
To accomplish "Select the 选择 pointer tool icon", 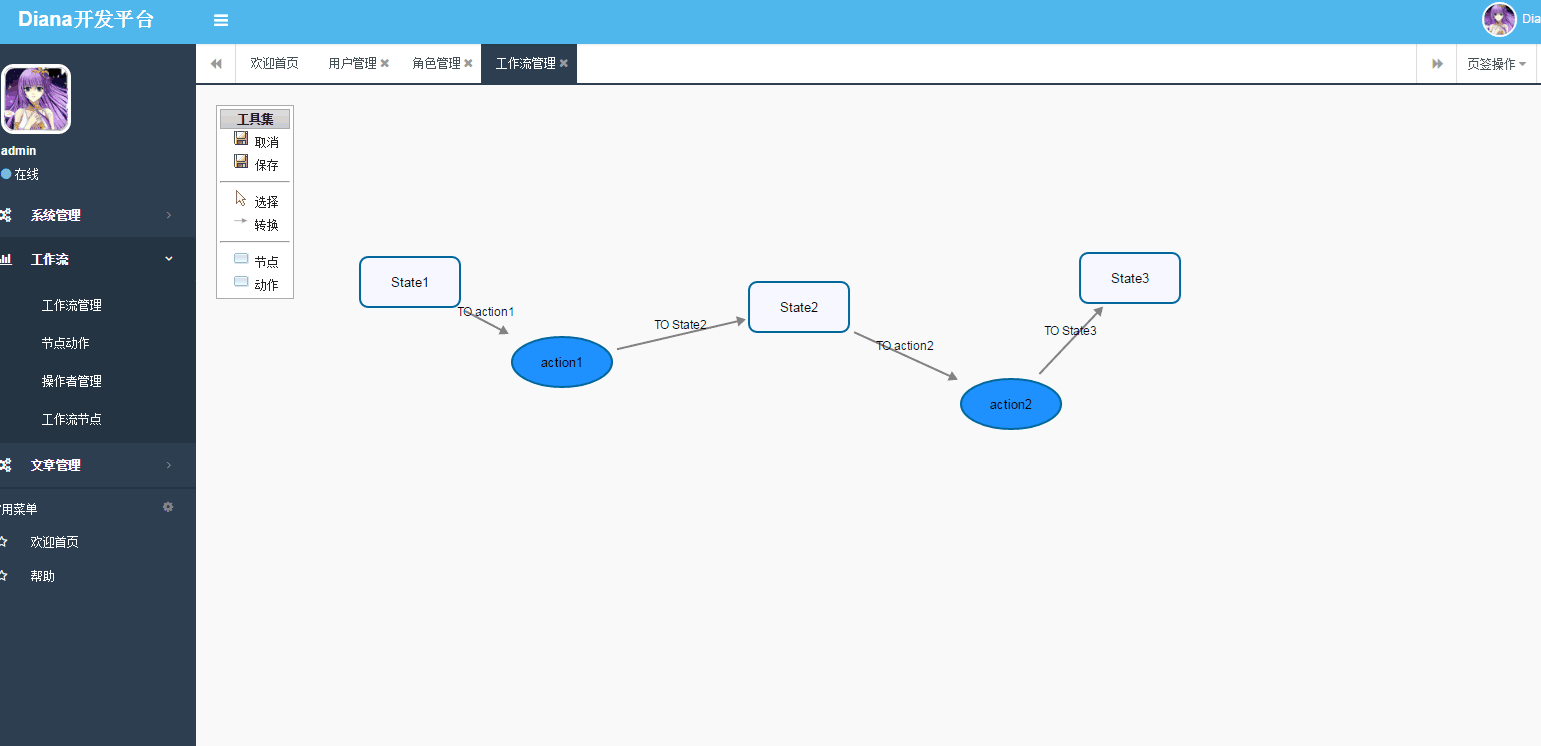I will coord(241,198).
